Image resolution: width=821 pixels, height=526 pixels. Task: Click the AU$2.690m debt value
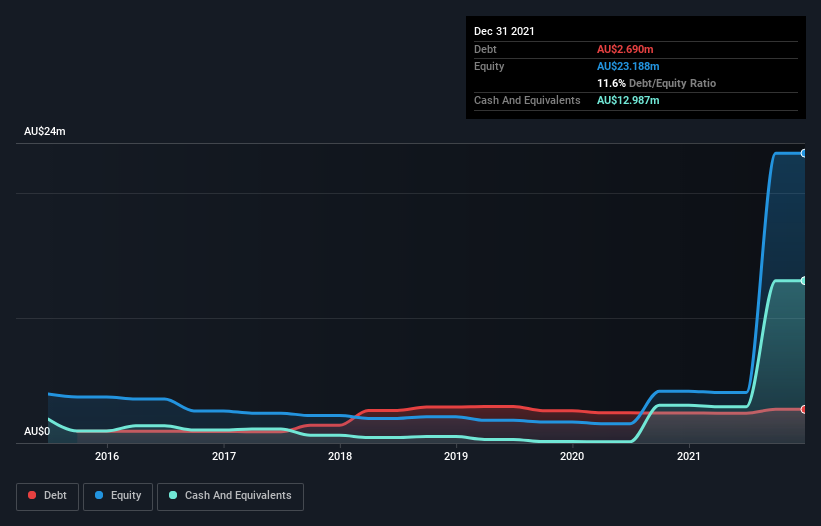tap(625, 49)
